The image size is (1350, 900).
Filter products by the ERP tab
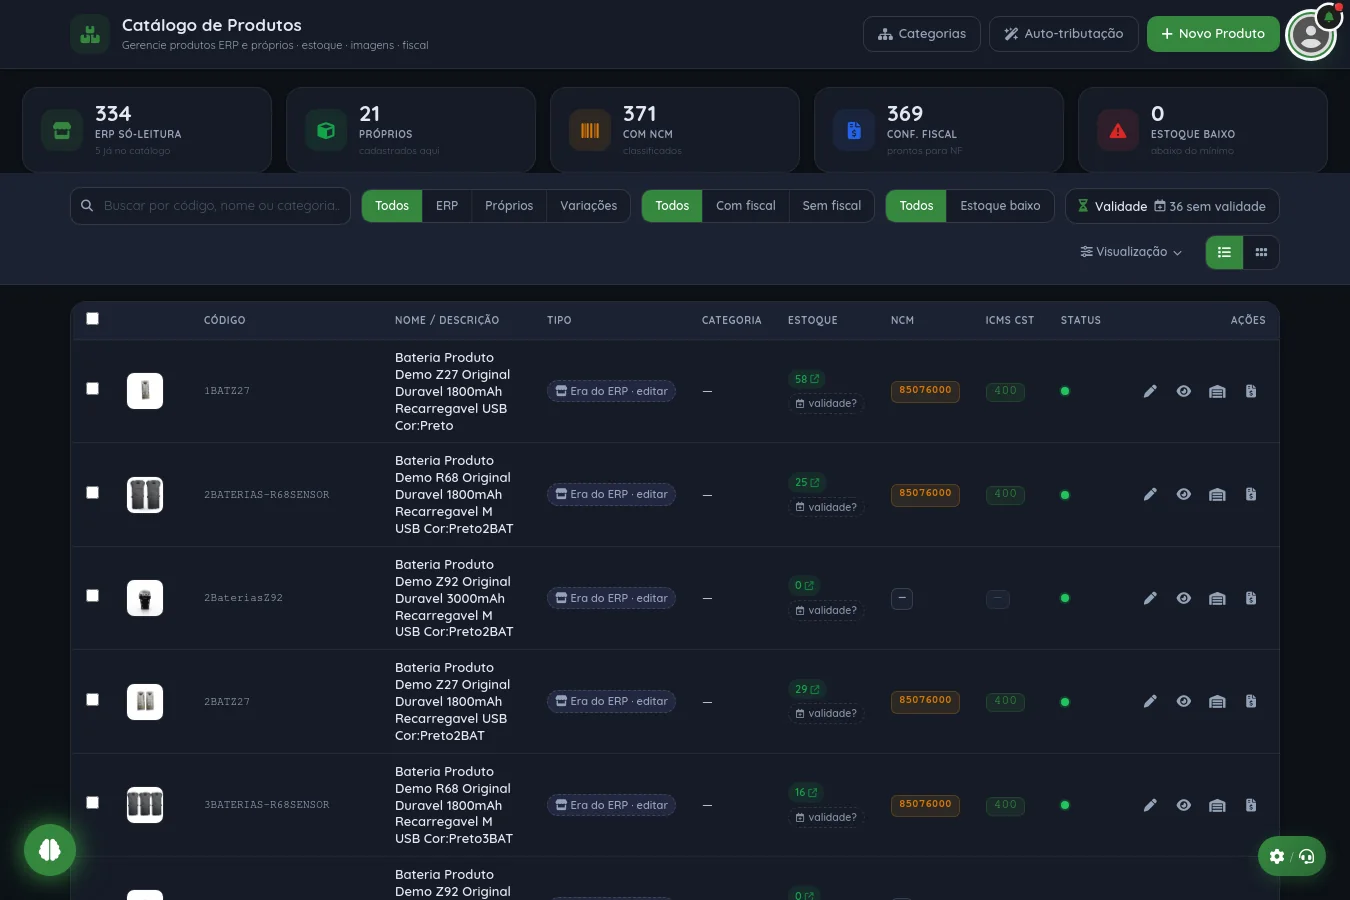click(447, 206)
